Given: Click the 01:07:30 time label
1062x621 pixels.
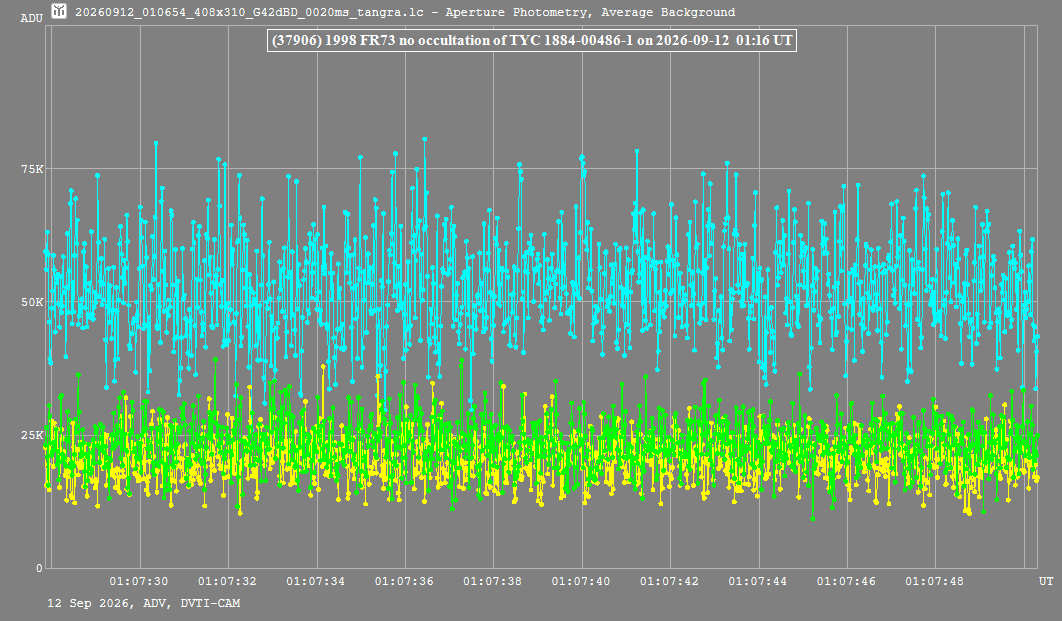Looking at the screenshot, I should (x=139, y=581).
